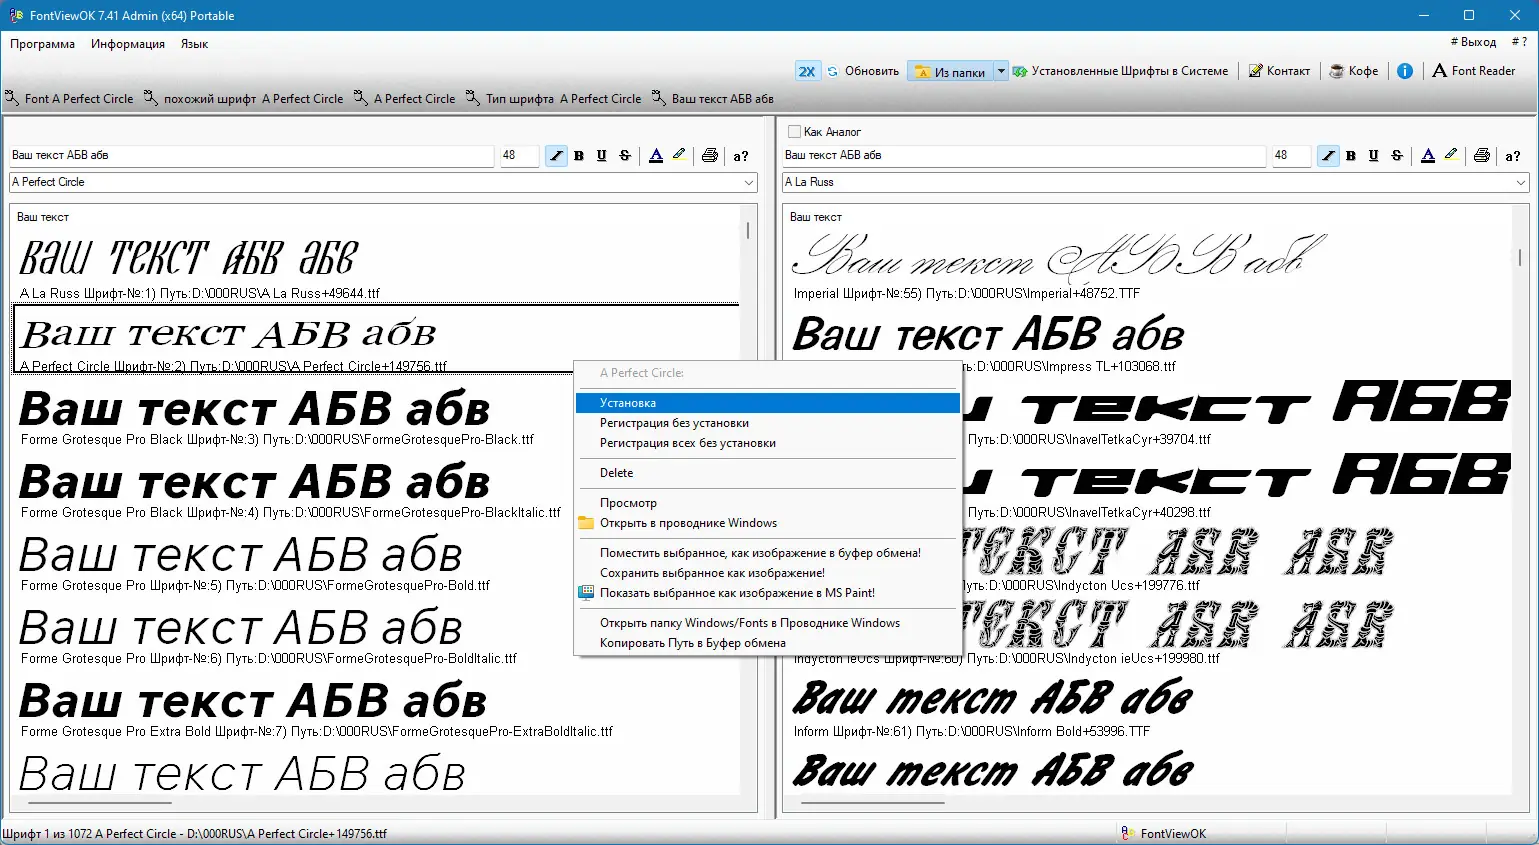Pick the left panel text color
Image resolution: width=1539 pixels, height=845 pixels.
point(656,156)
